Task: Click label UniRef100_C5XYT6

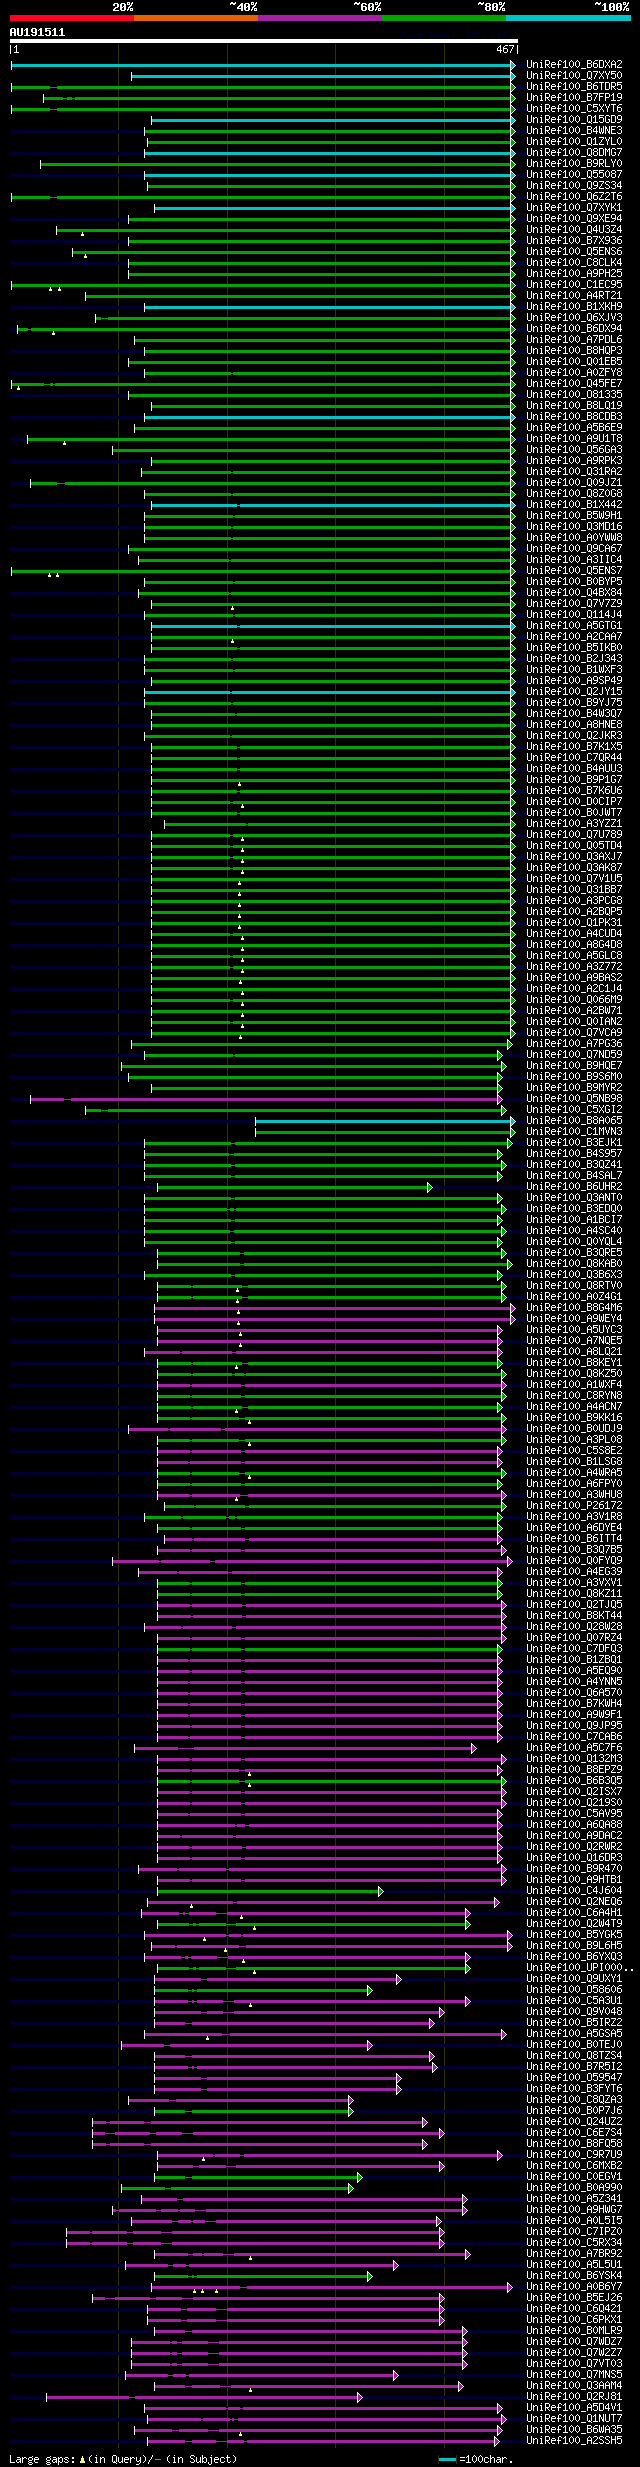Action: click(x=574, y=109)
